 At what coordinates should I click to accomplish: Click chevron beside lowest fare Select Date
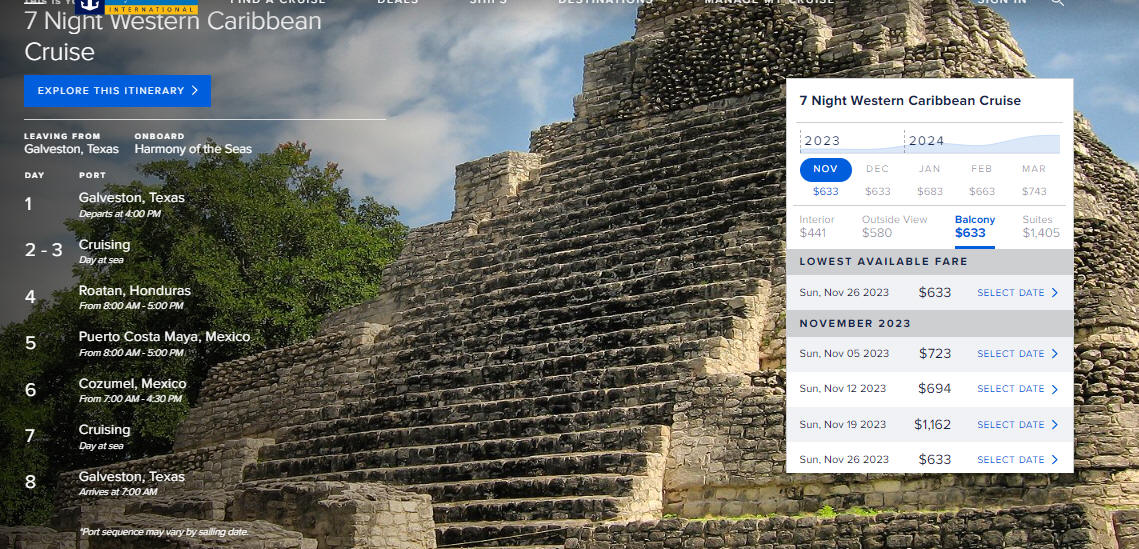(x=1055, y=293)
